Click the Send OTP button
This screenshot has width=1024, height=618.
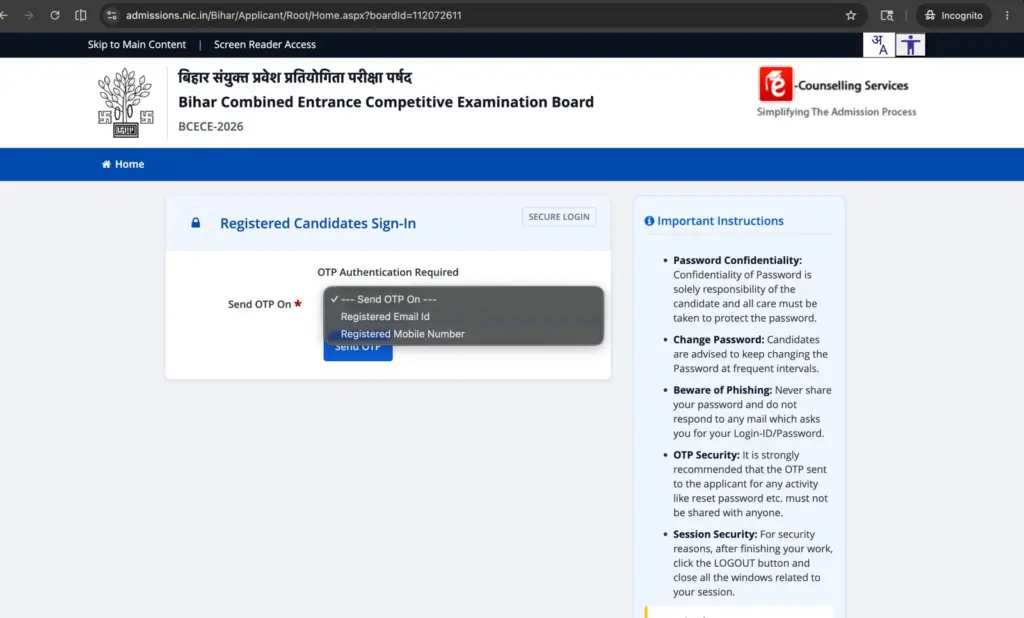[358, 351]
